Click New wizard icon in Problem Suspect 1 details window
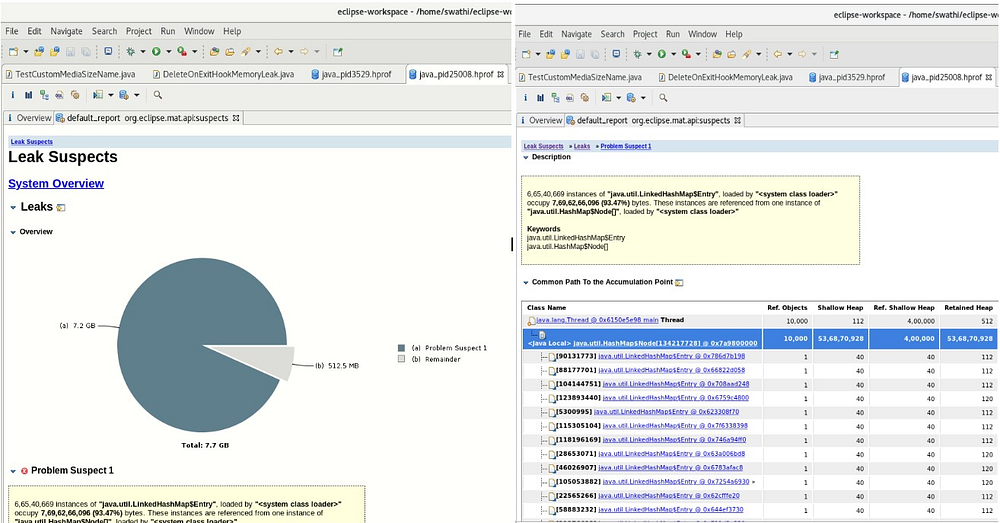The width and height of the screenshot is (1000, 523). click(526, 54)
